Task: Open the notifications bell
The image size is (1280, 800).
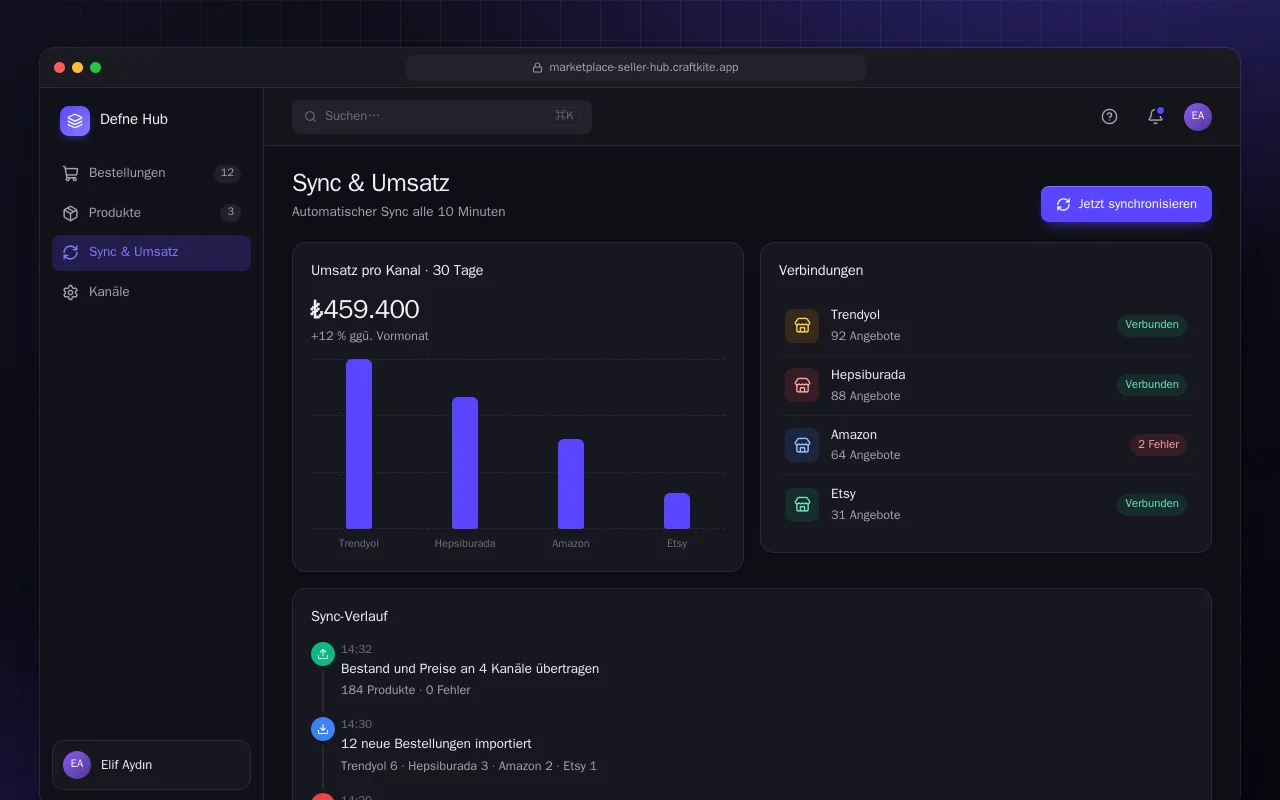Action: point(1155,117)
